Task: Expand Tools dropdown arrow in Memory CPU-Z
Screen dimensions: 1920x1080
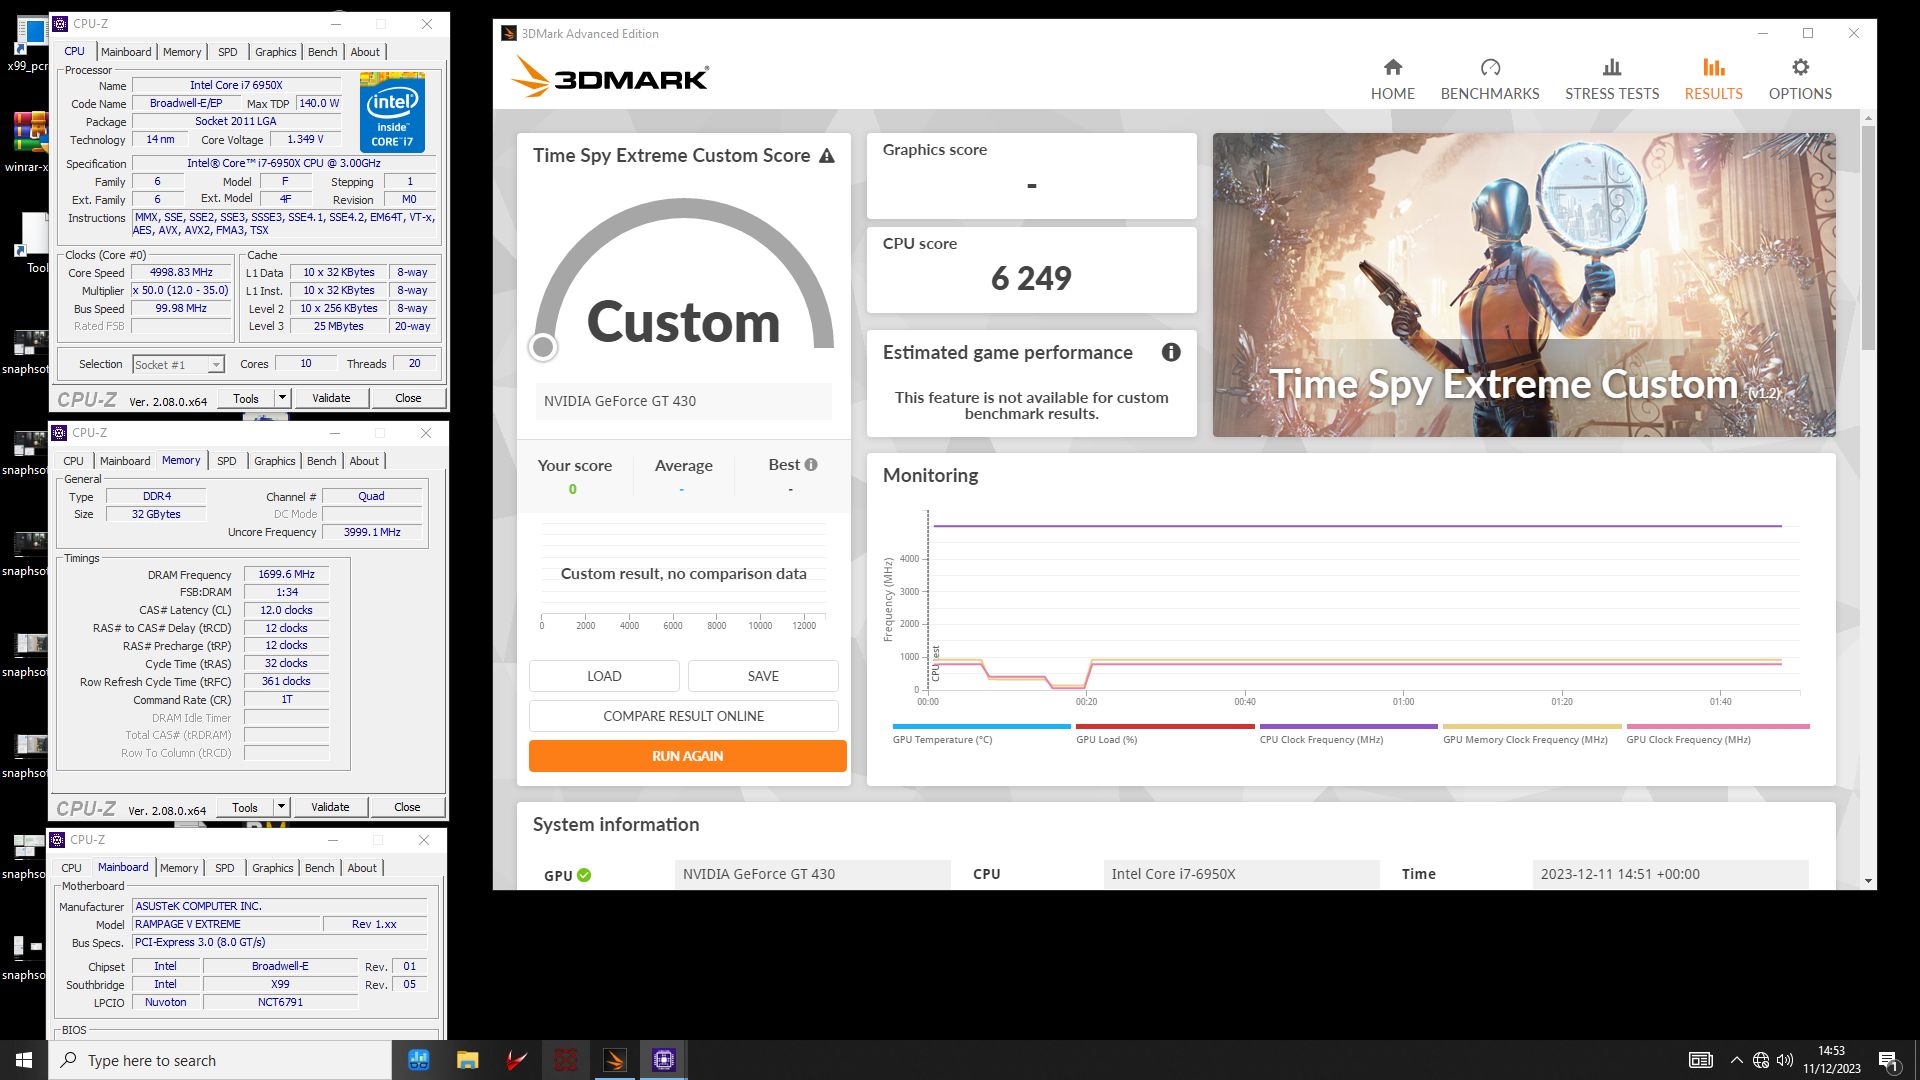Action: (x=281, y=807)
